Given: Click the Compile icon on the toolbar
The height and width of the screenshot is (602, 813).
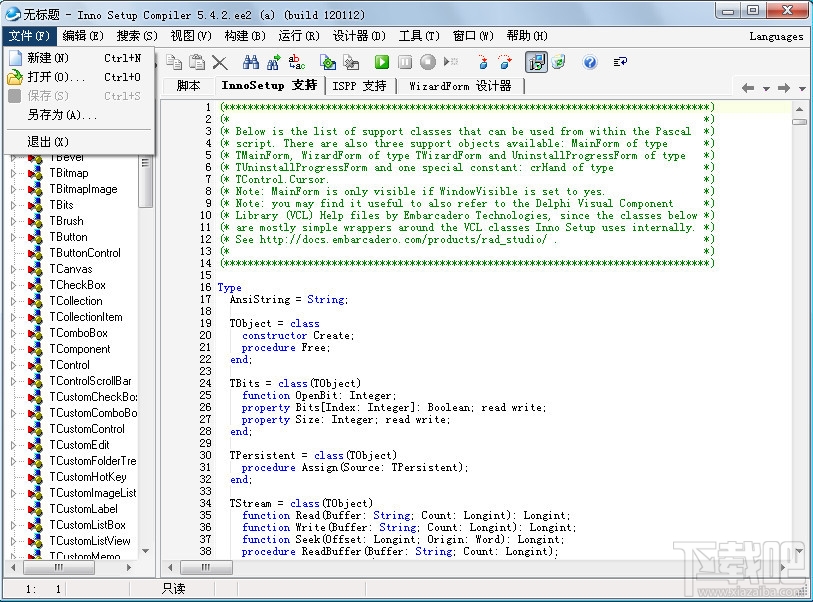Looking at the screenshot, I should 326,61.
